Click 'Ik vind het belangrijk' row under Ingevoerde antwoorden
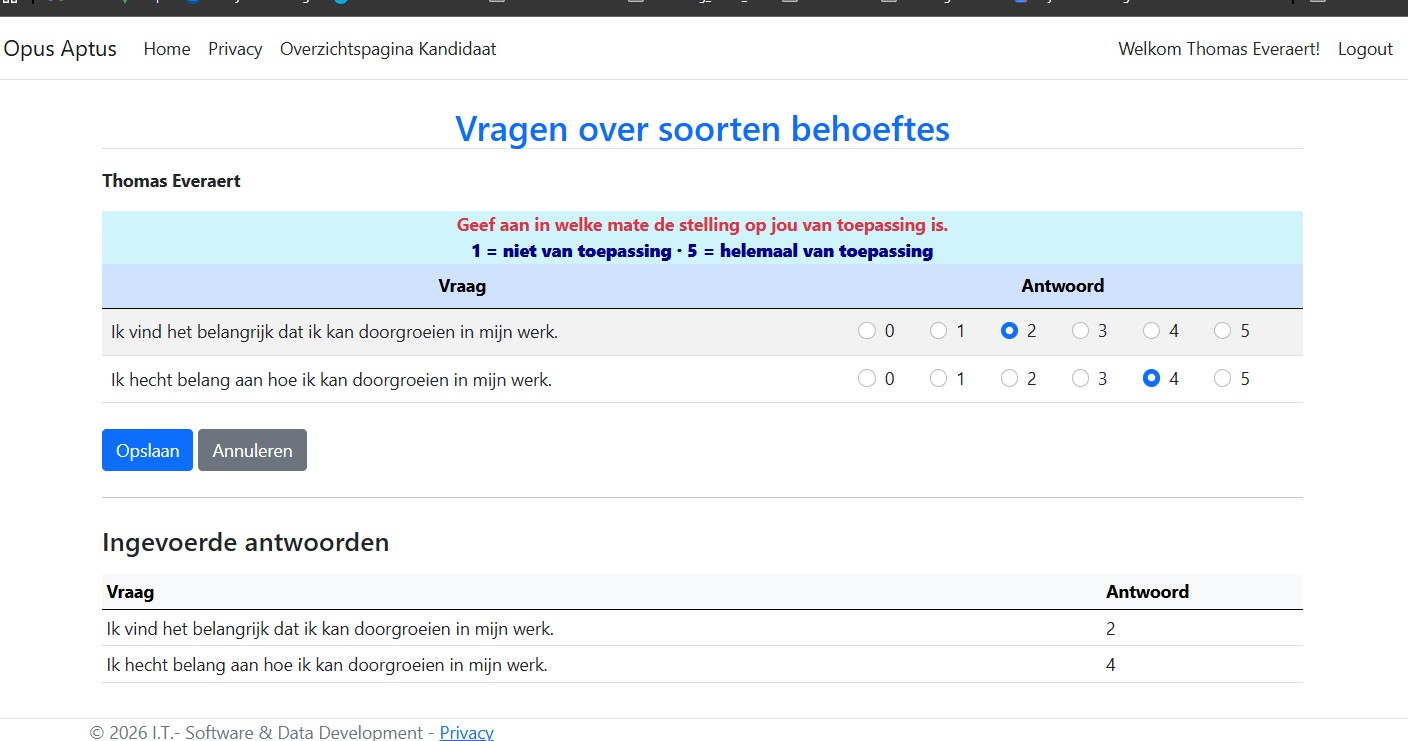Screen dimensions: 1408x741 [x=702, y=629]
